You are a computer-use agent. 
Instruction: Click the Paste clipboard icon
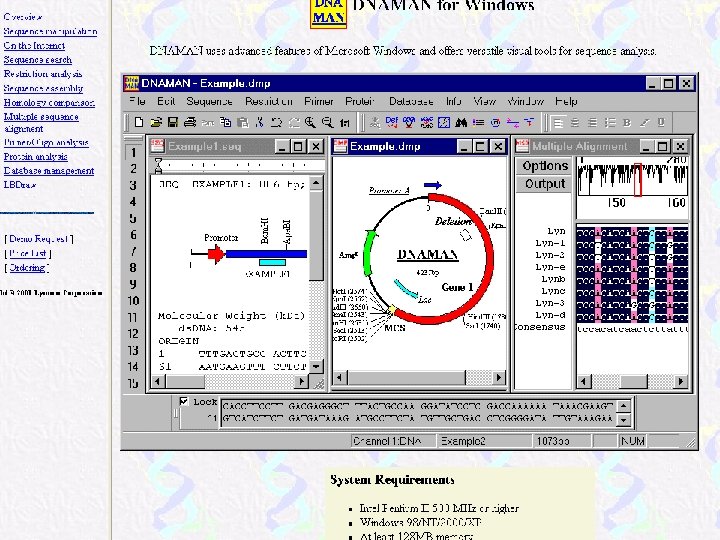click(243, 122)
